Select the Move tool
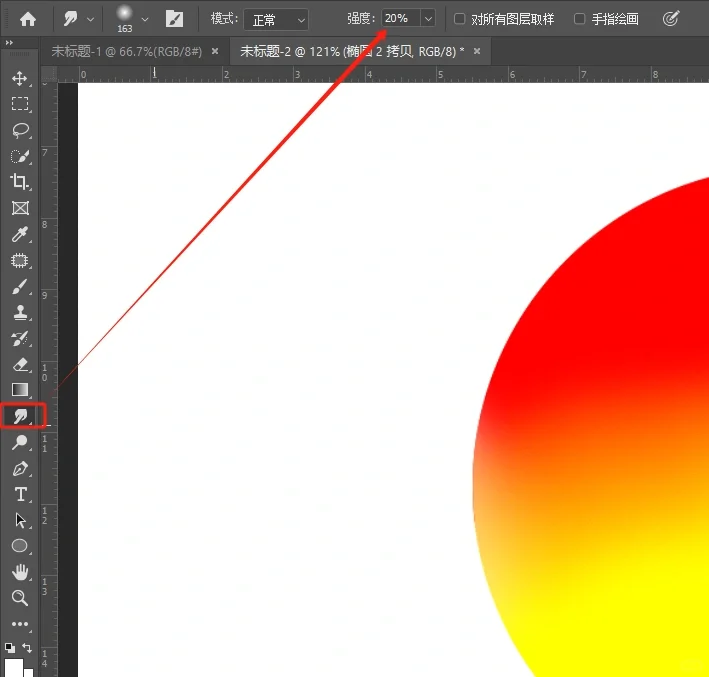 click(19, 78)
